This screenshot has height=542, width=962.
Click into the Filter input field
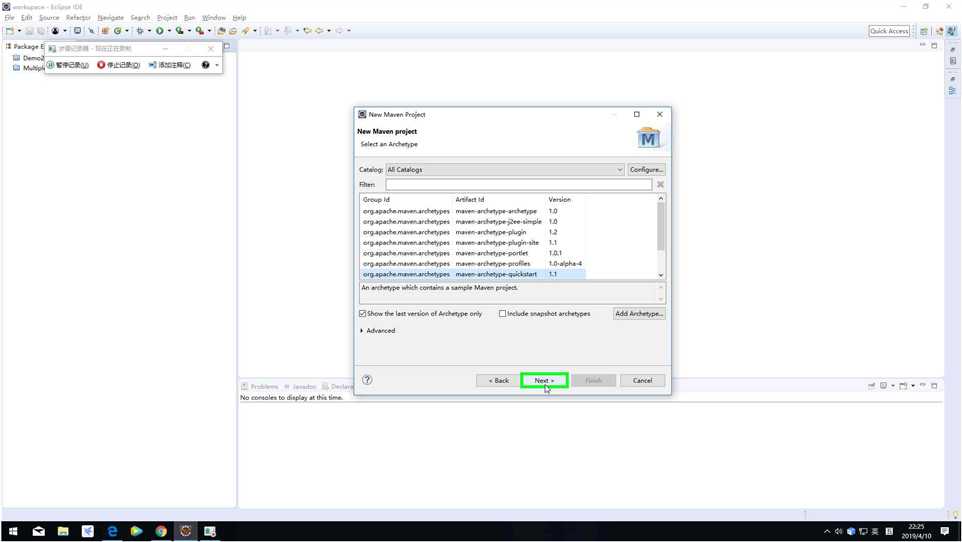pos(518,185)
